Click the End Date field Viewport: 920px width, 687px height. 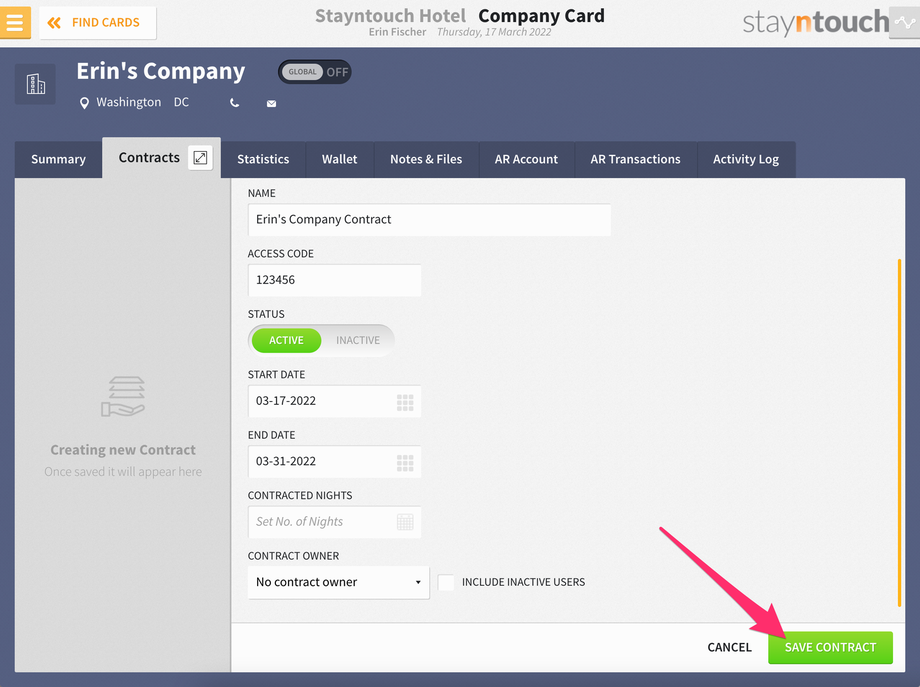(334, 462)
